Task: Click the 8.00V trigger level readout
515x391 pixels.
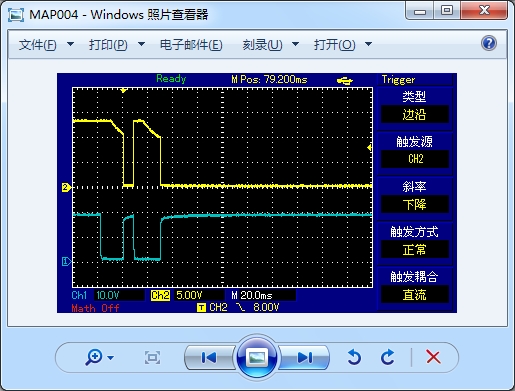Action: (266, 307)
